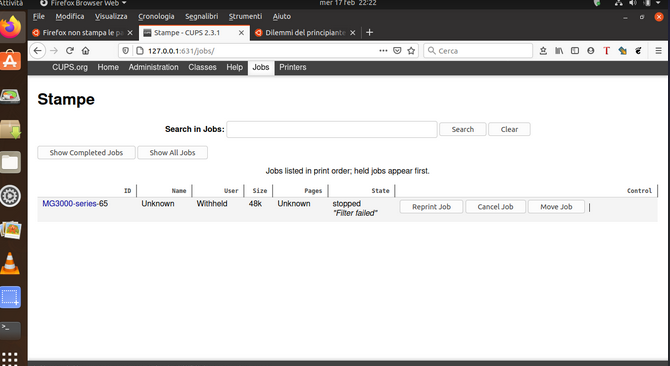Open the Firefox hamburger menu

pos(658,51)
